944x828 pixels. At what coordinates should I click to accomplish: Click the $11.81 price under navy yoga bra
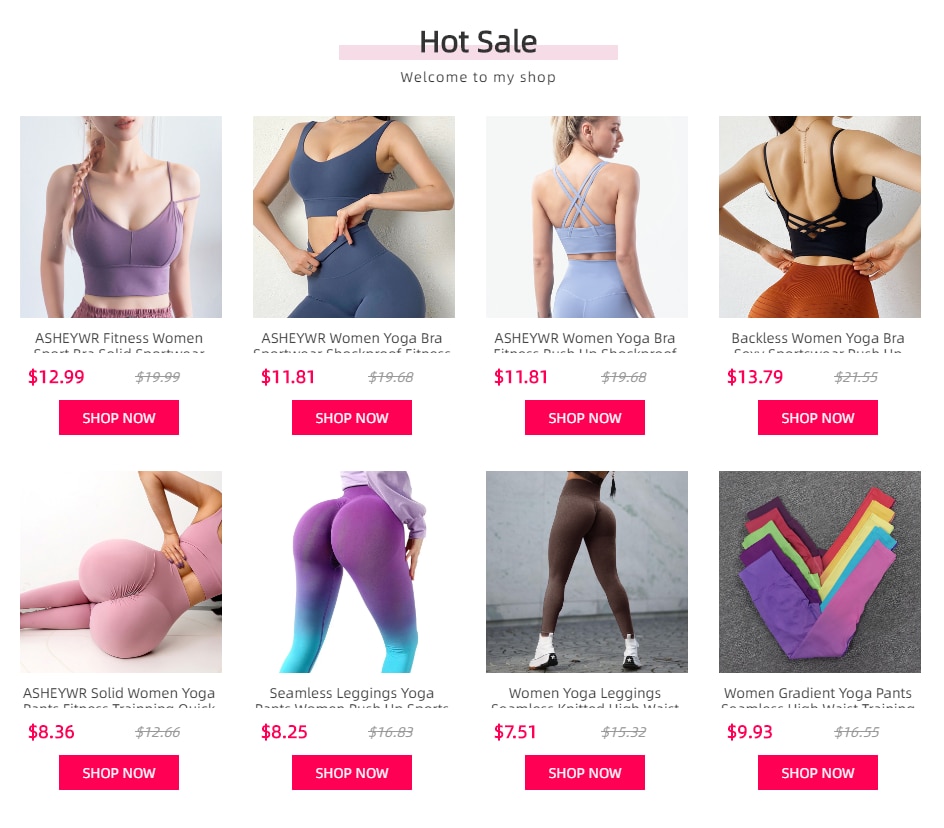[x=288, y=377]
